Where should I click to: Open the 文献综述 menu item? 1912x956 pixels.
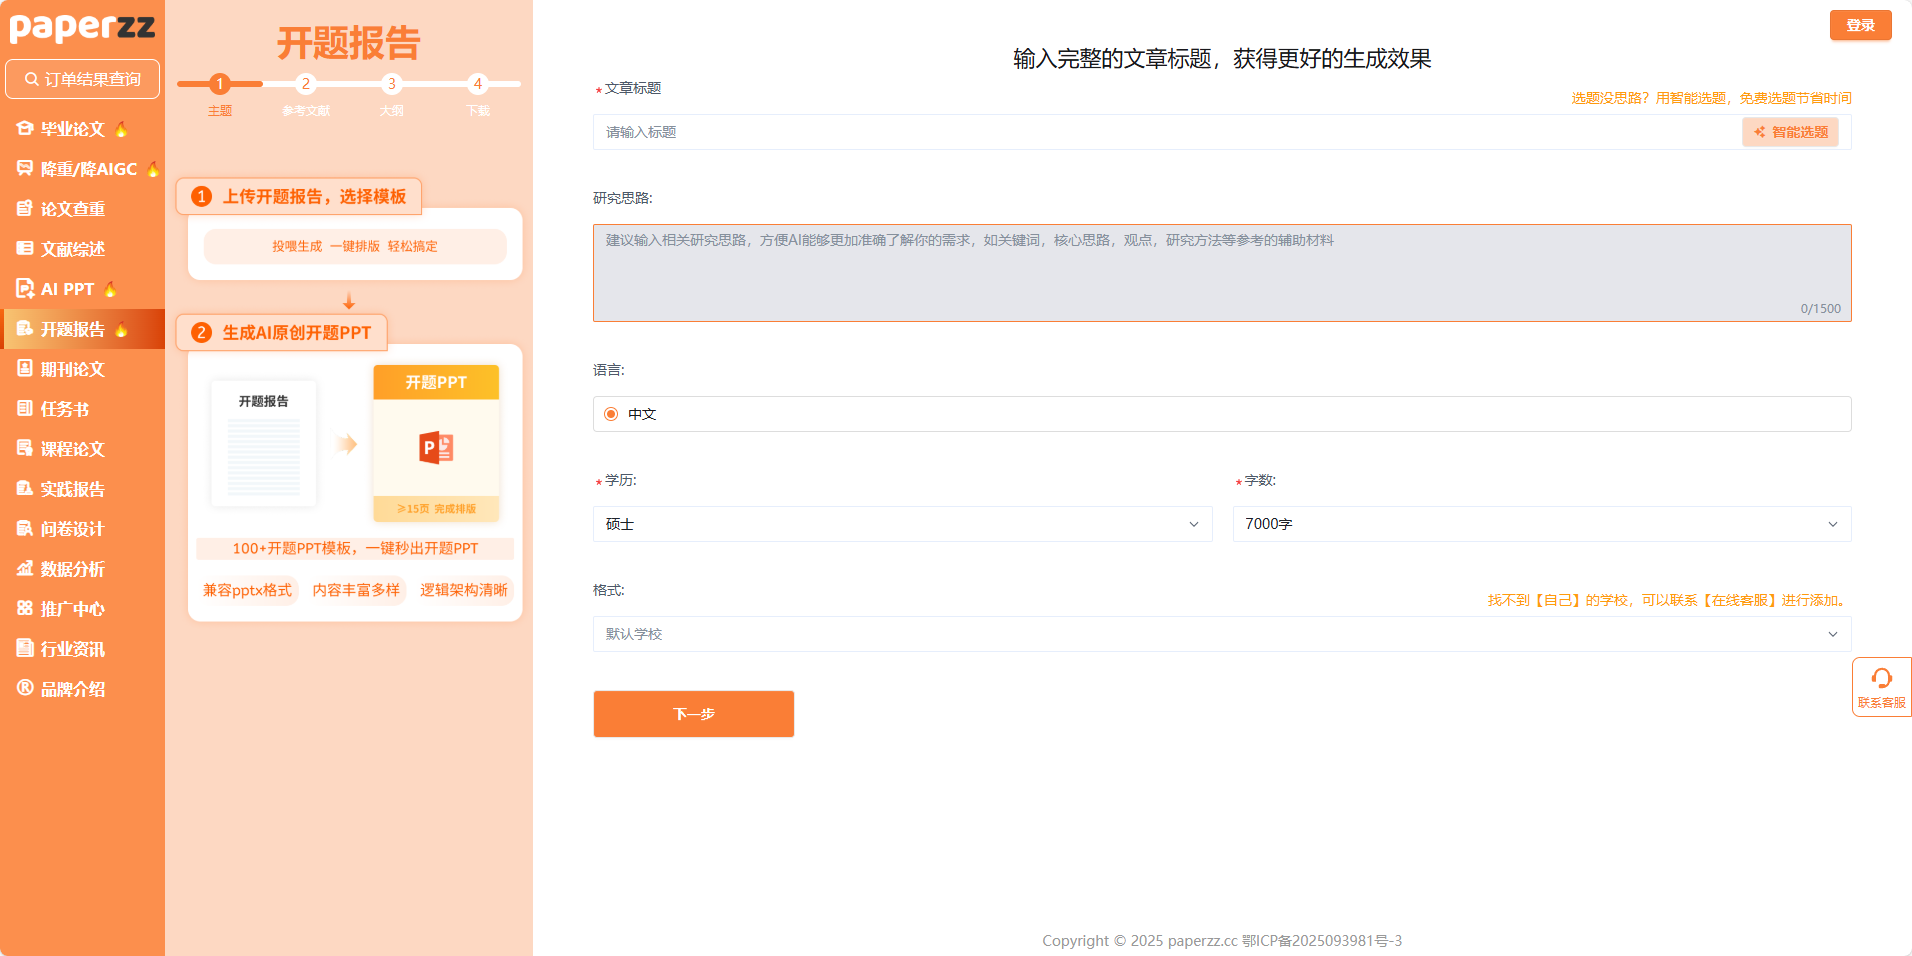pos(72,249)
